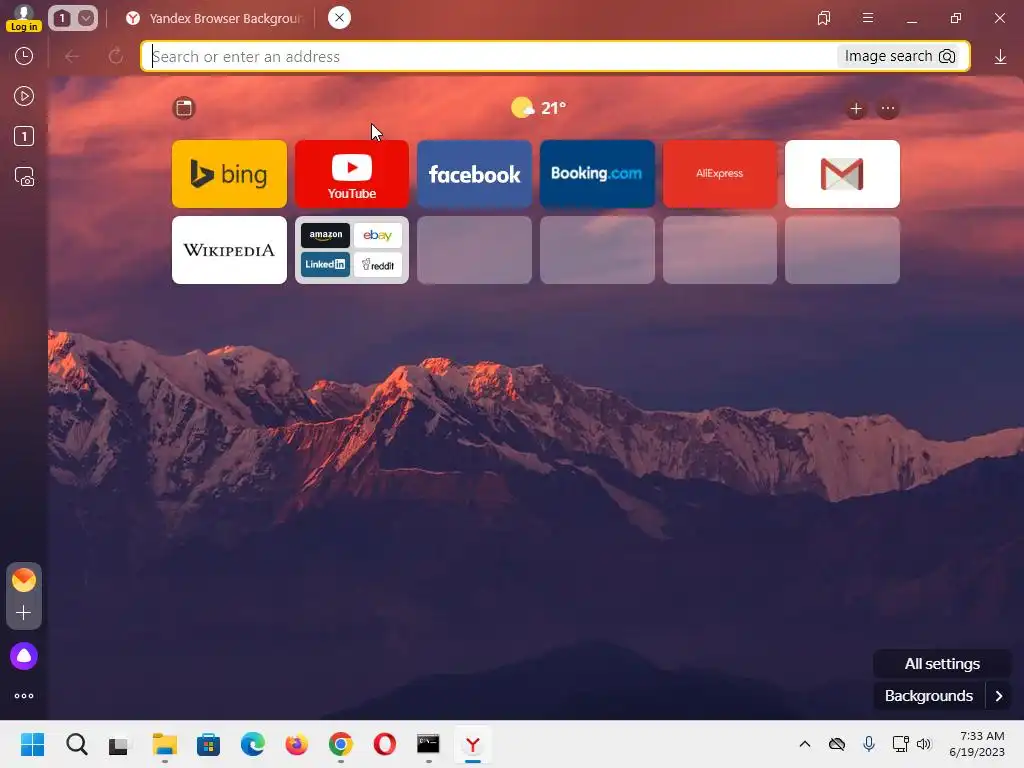Launch Opera from the taskbar
1024x768 pixels.
point(385,744)
